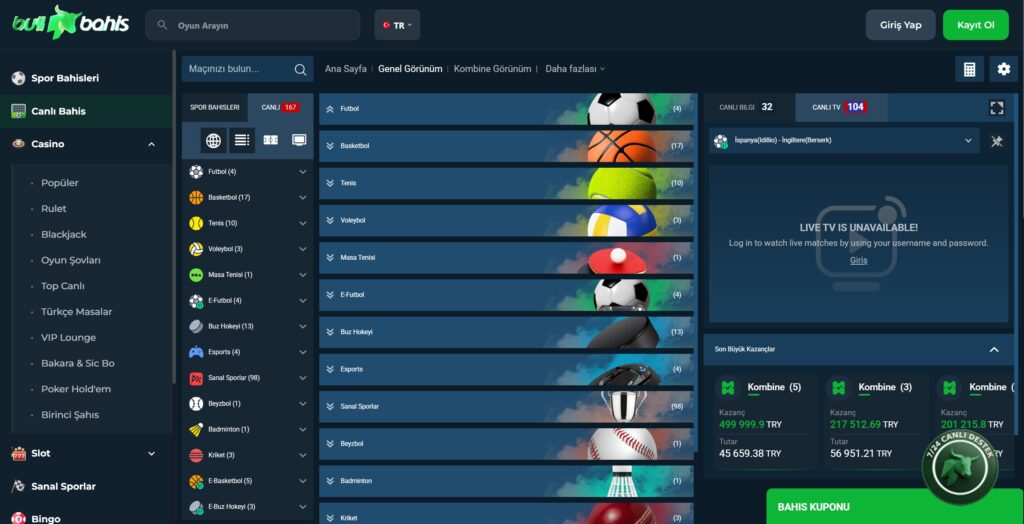Click the Oyun Arayın search field

pyautogui.click(x=253, y=25)
